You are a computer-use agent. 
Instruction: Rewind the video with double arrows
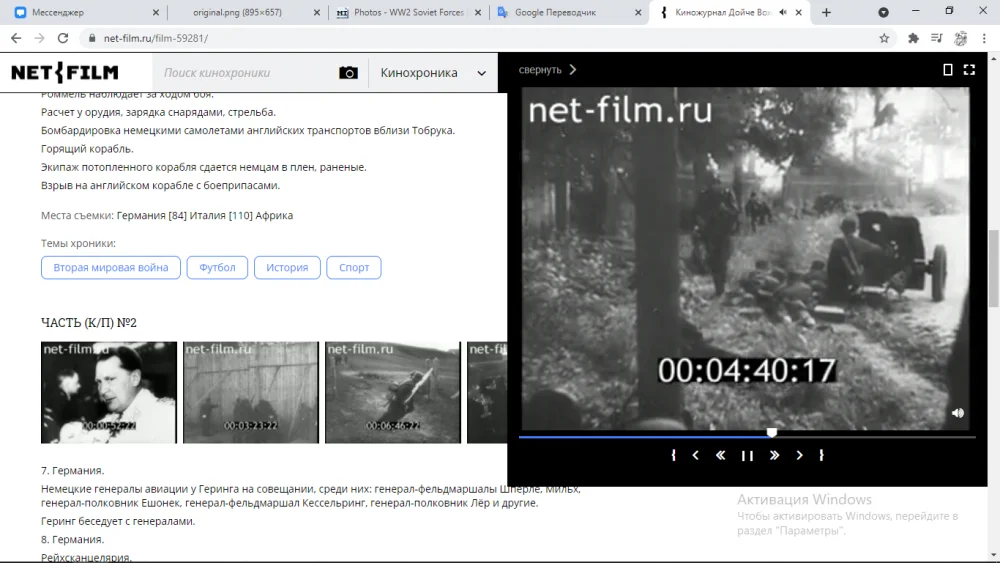(721, 455)
